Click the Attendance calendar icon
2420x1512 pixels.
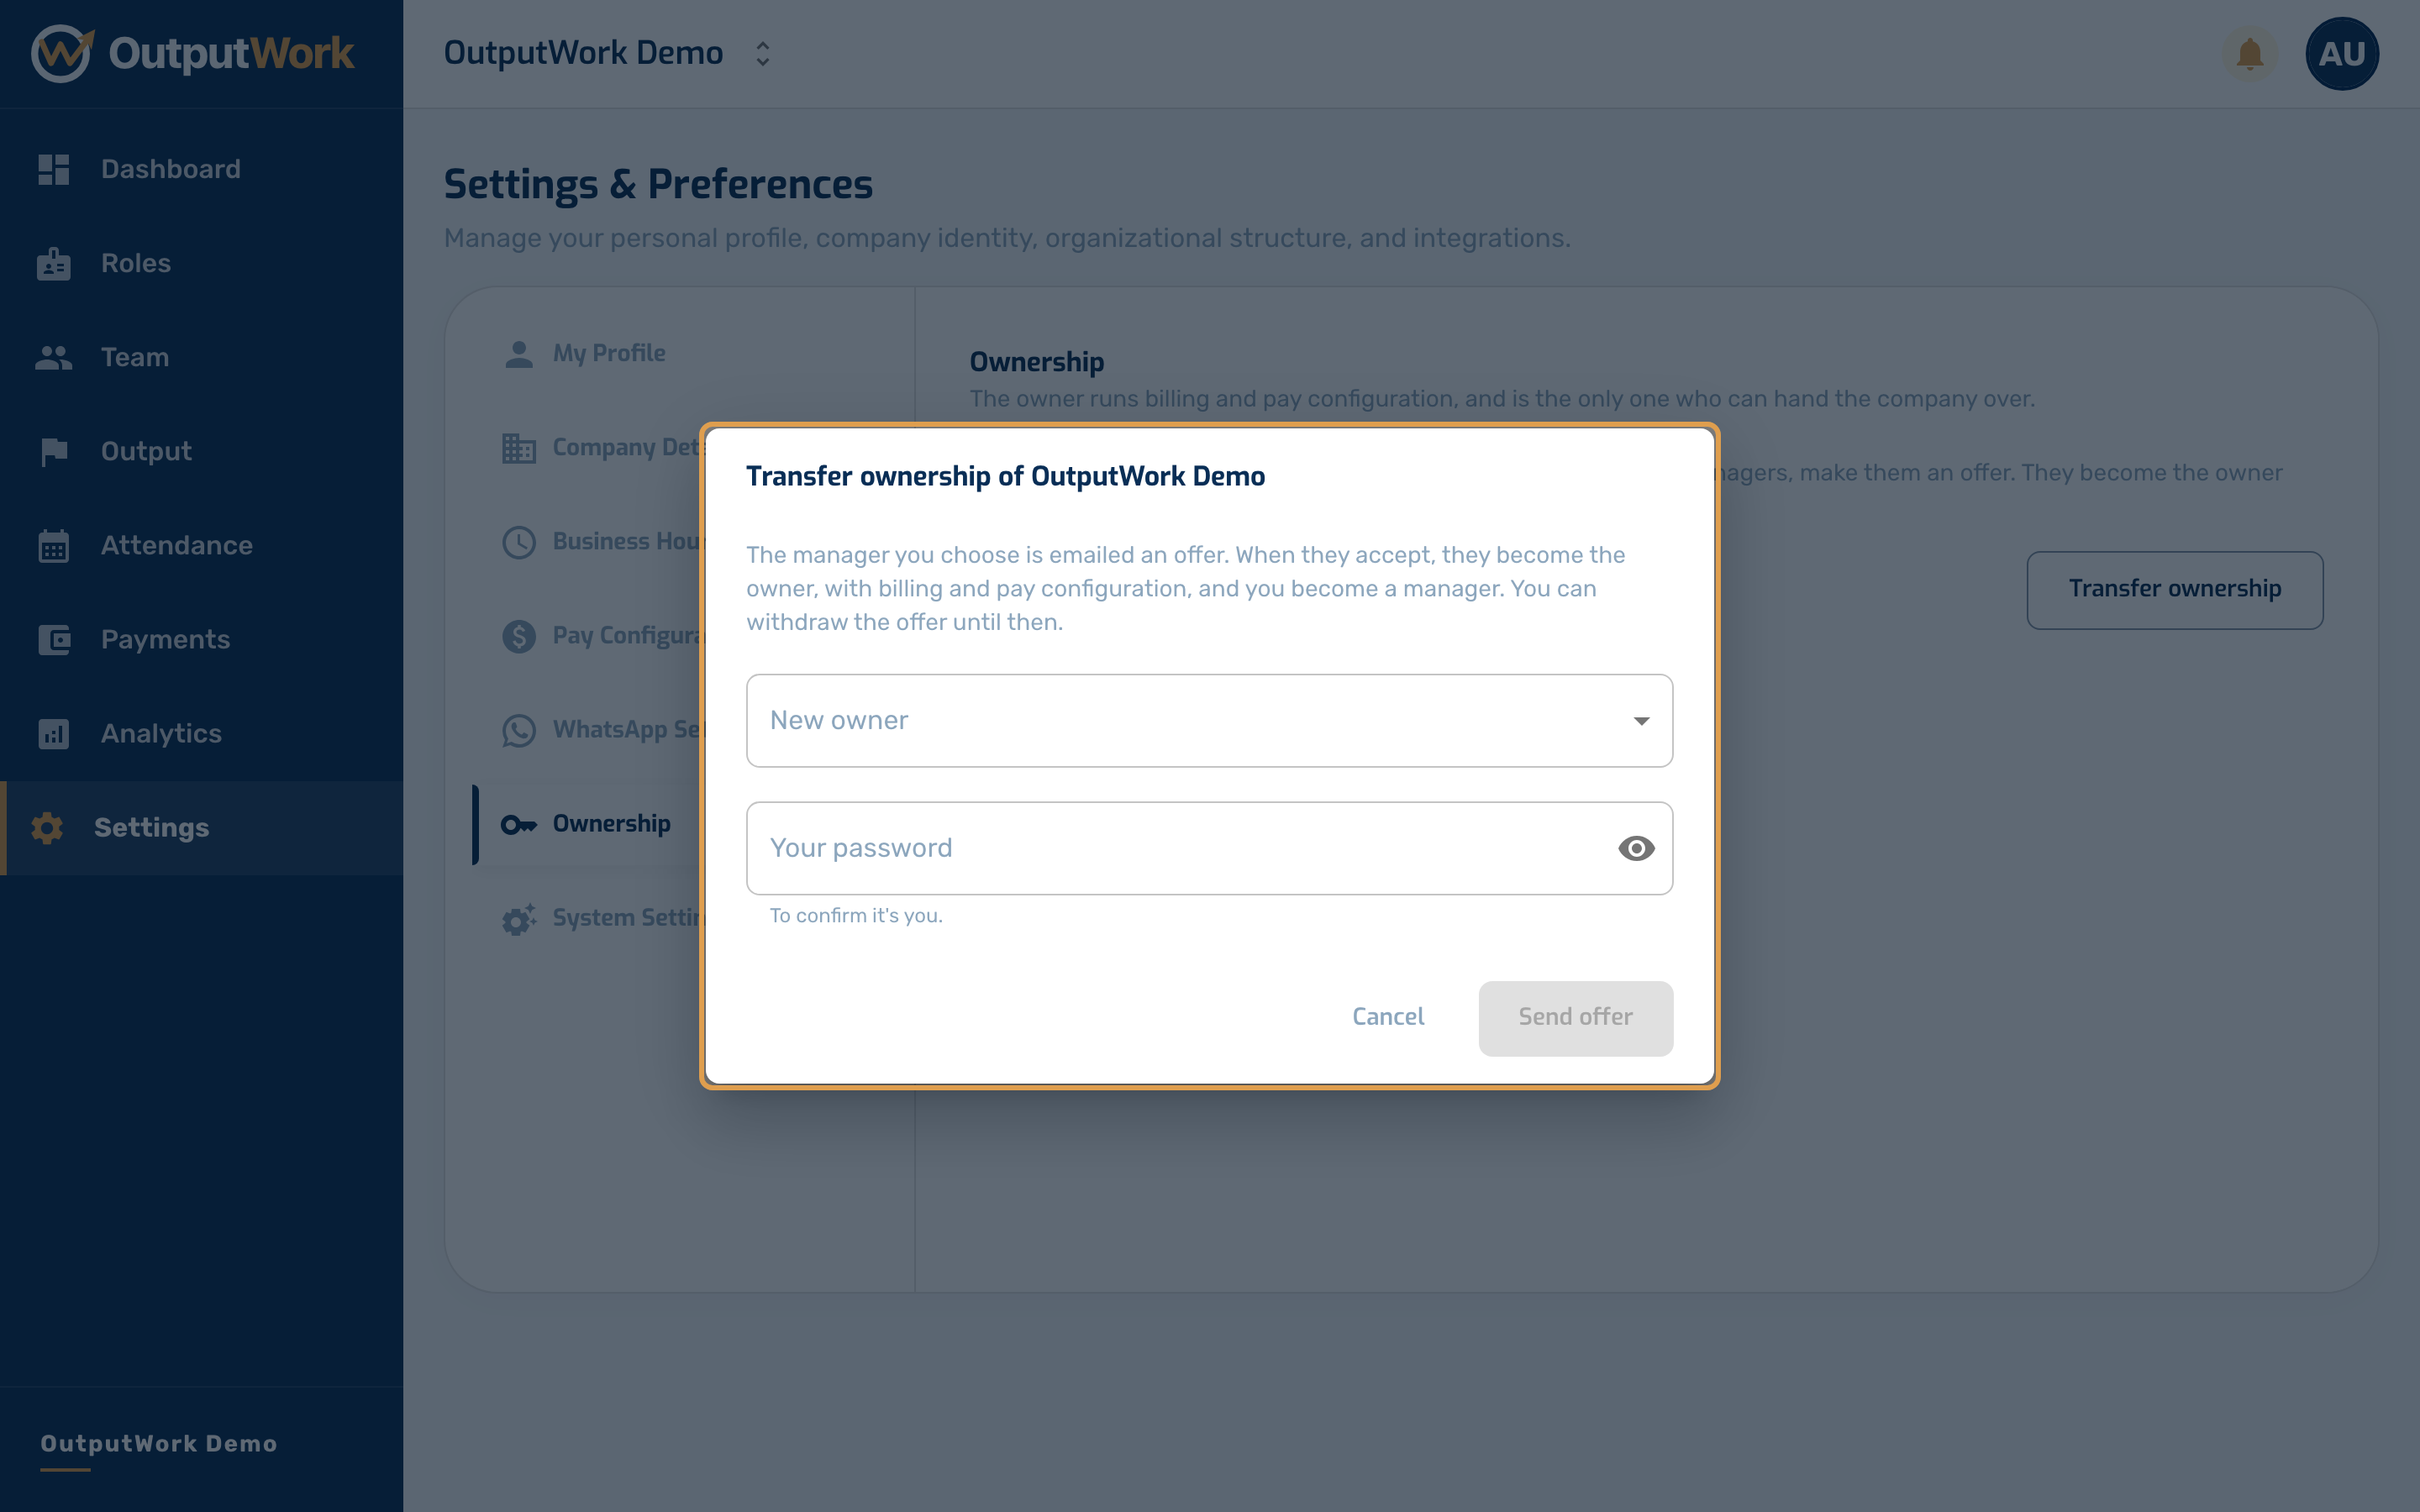click(53, 546)
